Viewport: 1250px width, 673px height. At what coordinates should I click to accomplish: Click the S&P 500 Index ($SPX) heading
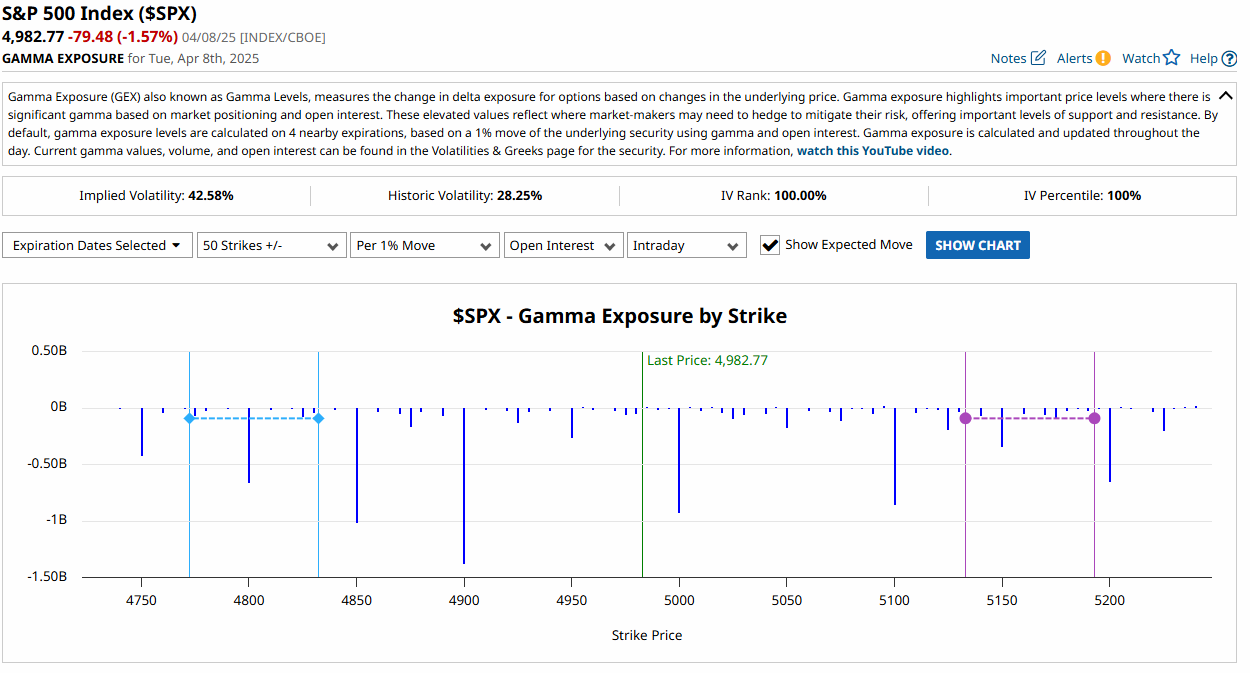point(99,14)
